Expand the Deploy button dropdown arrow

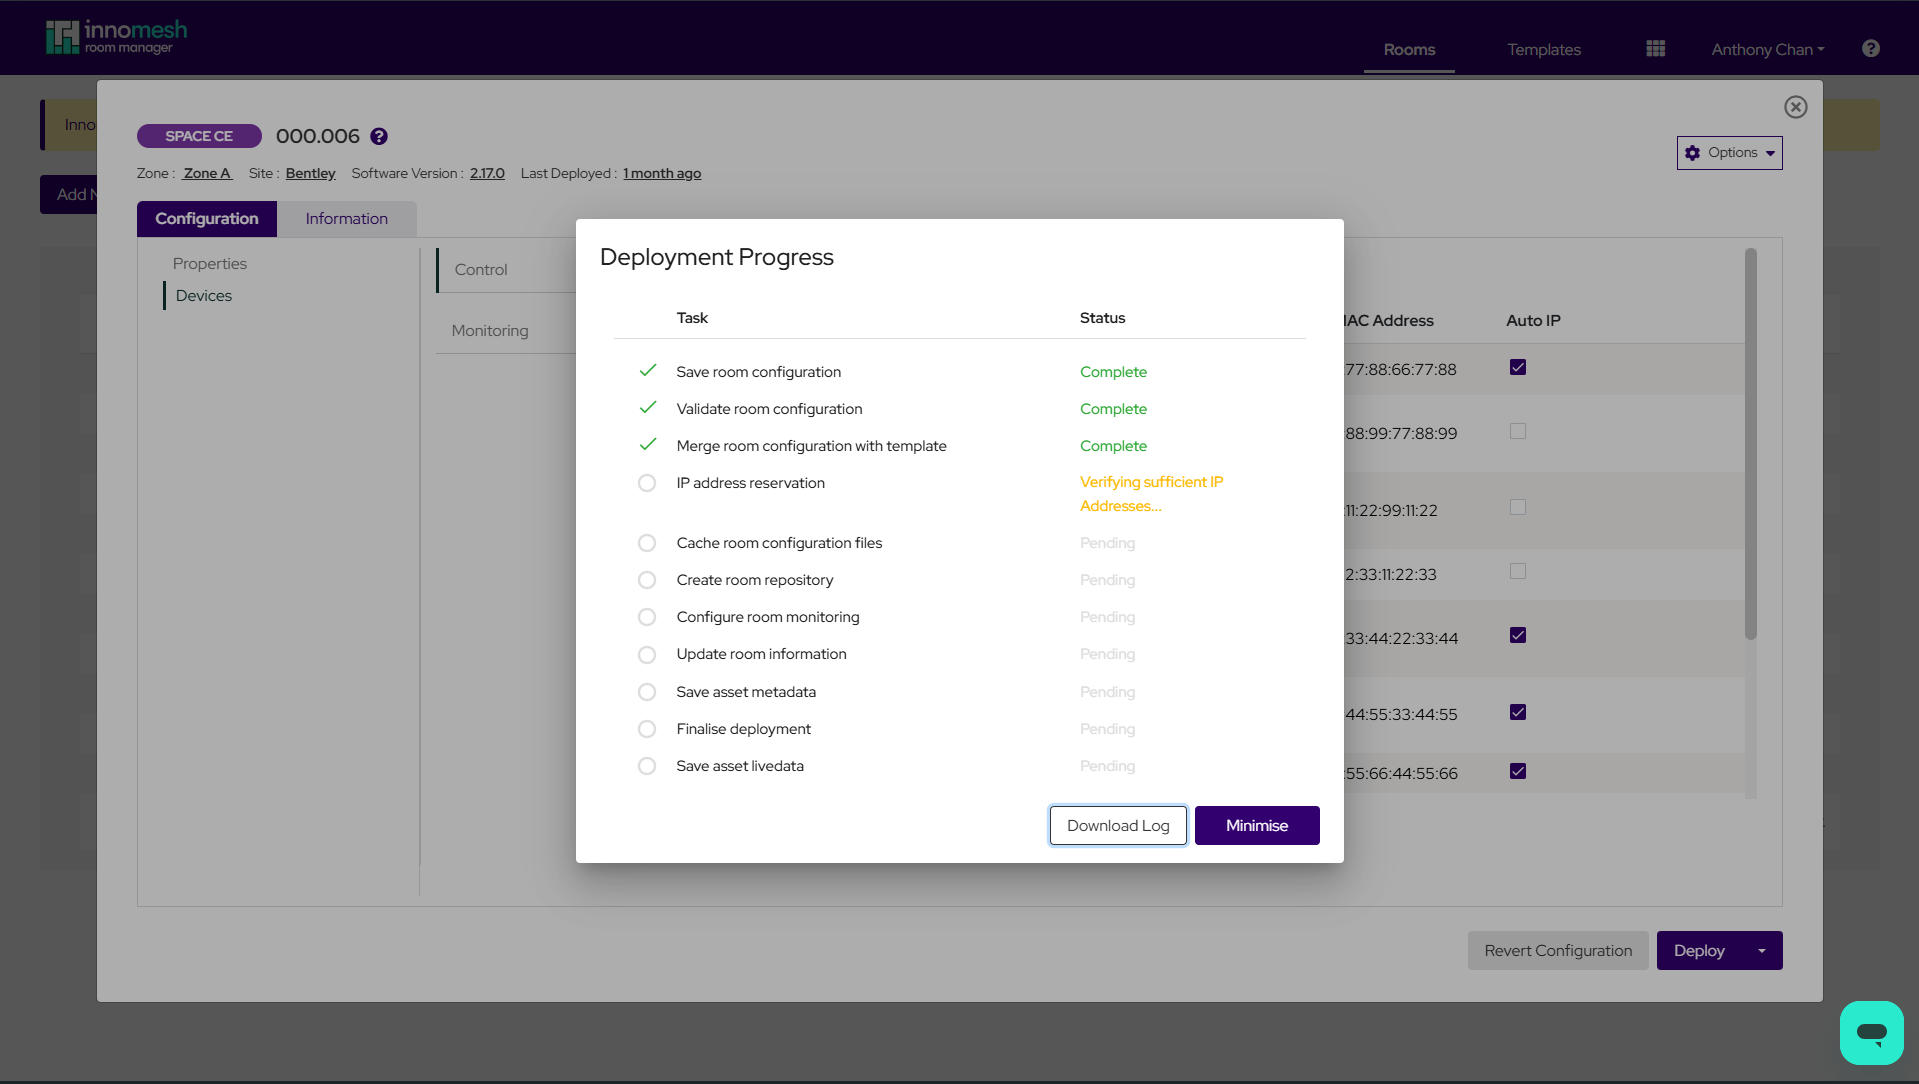pos(1761,950)
